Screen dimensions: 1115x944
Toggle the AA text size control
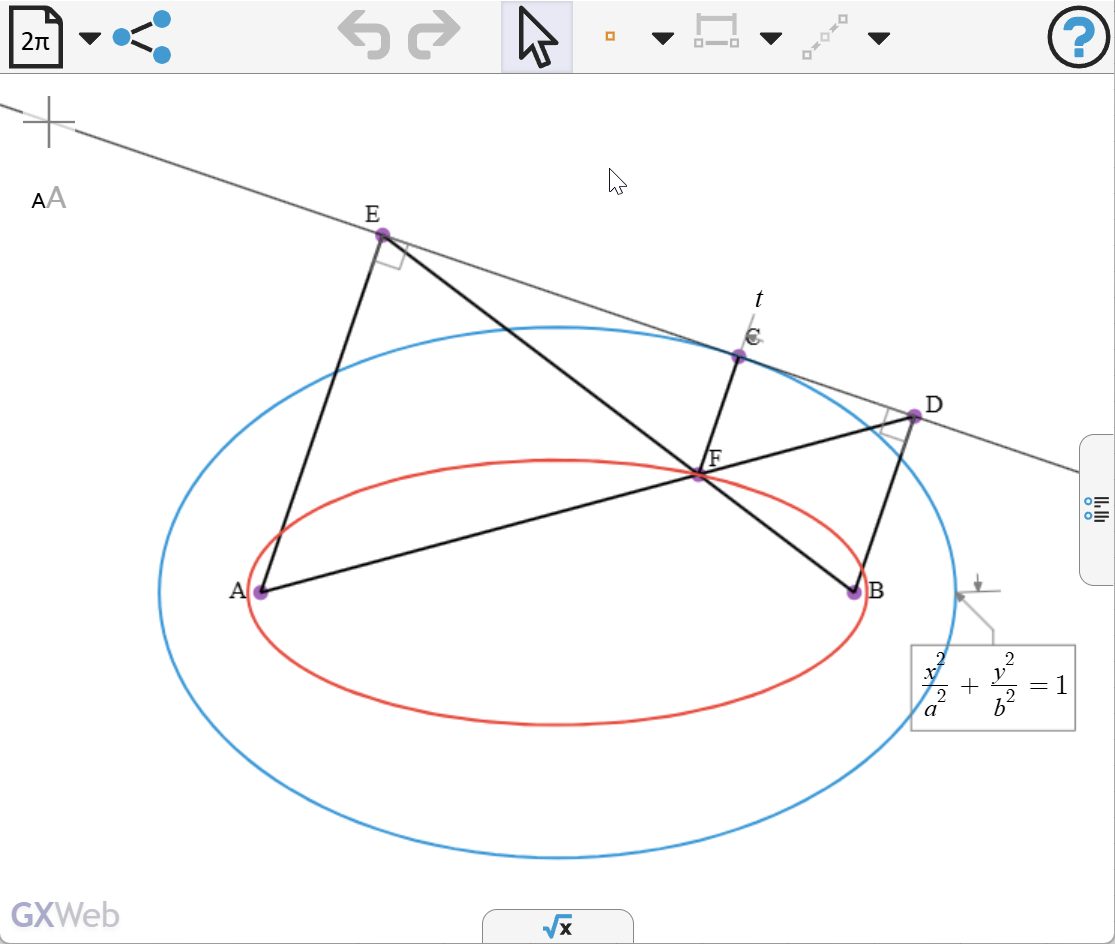tap(48, 198)
